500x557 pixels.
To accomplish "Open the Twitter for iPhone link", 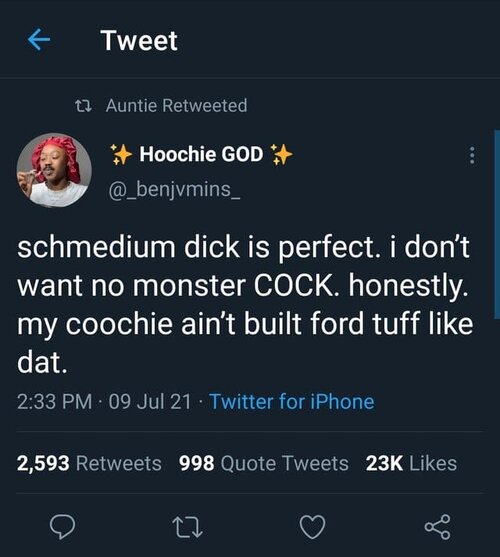I will click(292, 402).
